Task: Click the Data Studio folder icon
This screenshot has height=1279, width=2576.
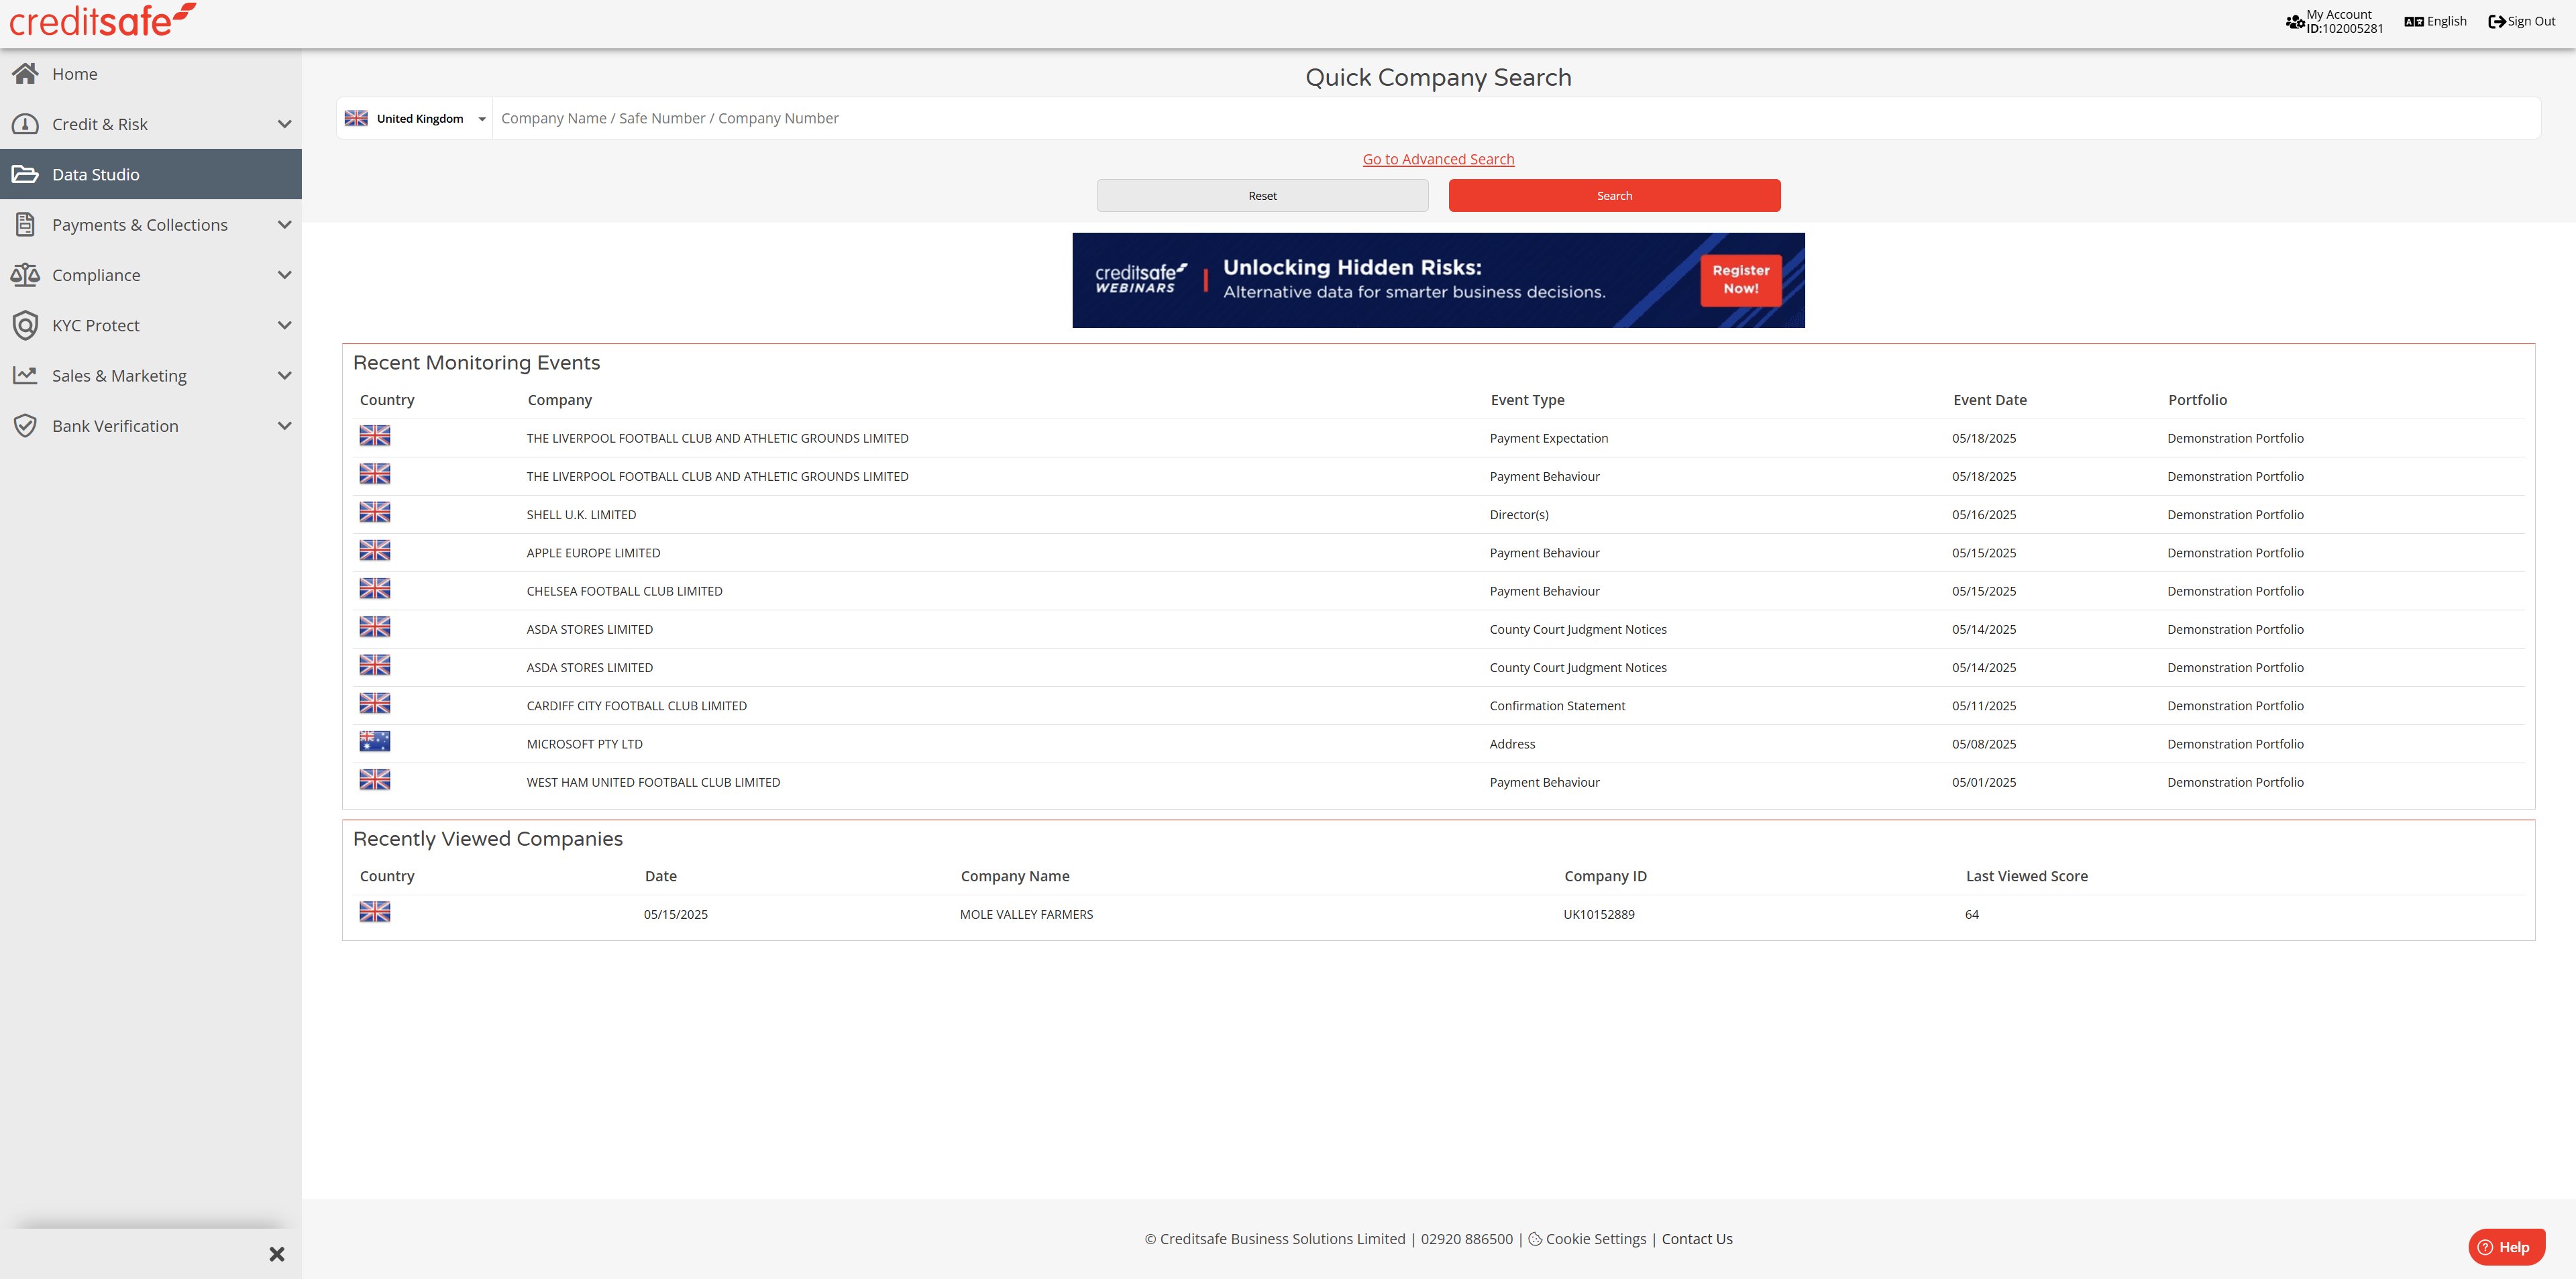Action: coord(25,174)
